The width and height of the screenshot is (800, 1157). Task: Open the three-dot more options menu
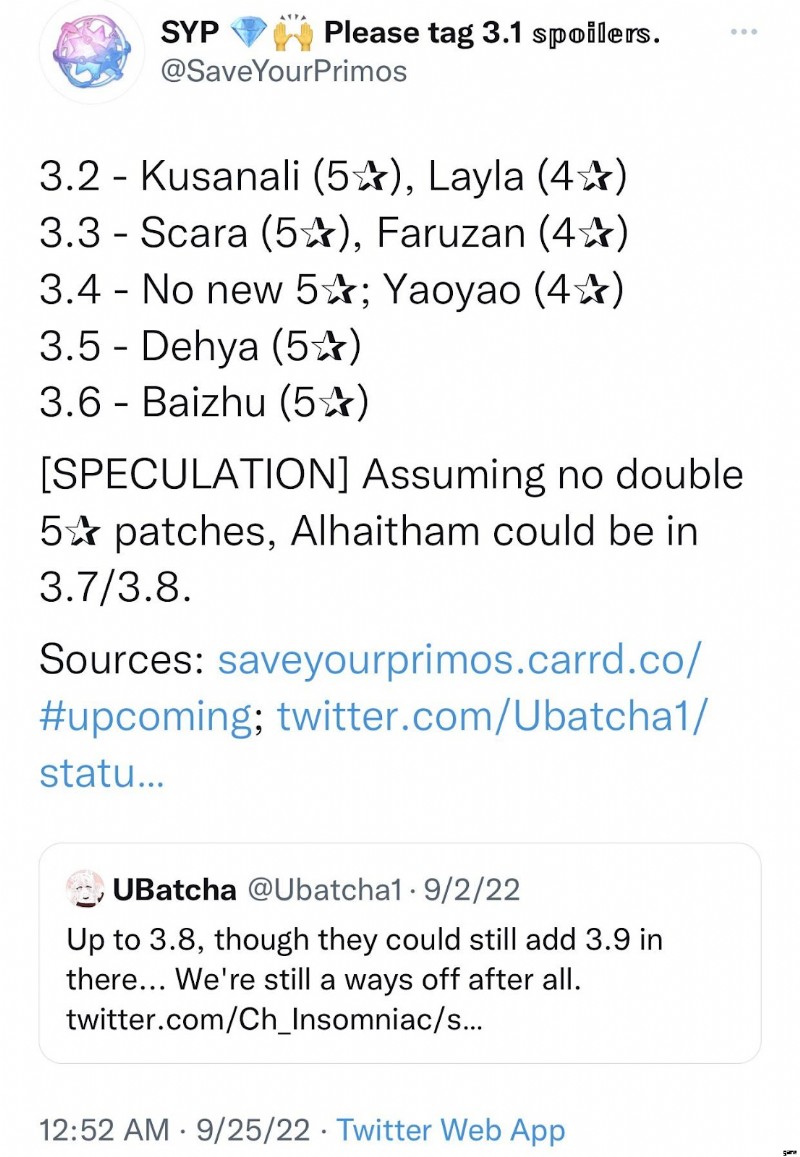point(743,32)
